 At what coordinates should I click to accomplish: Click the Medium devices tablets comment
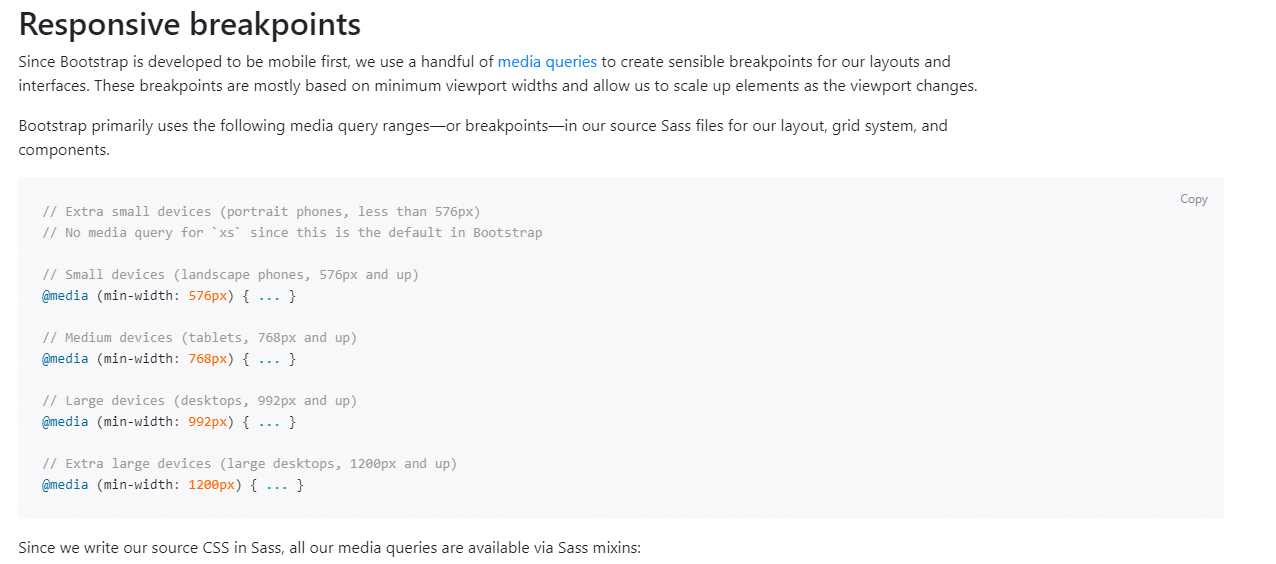click(x=200, y=338)
